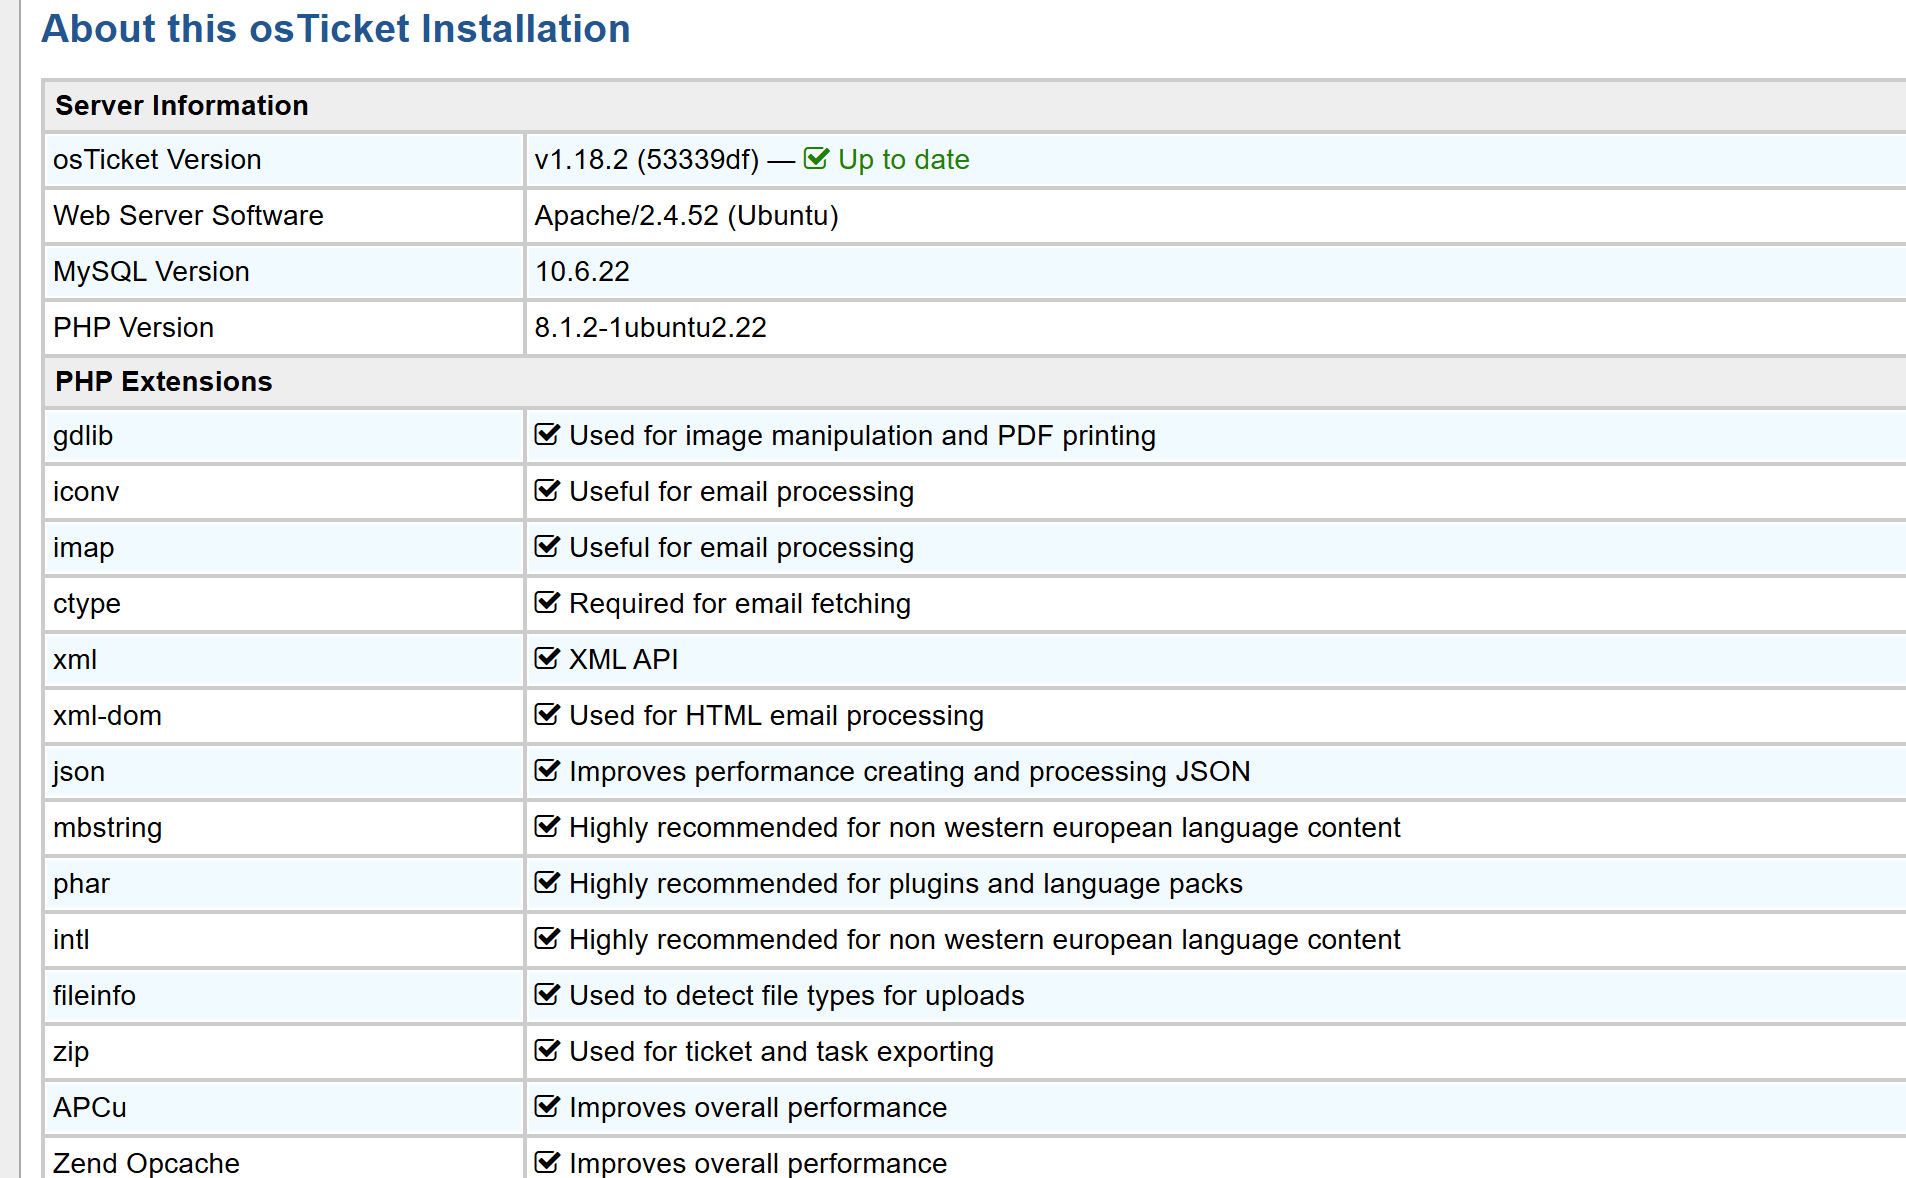
Task: Click the PHP Version 8.1.2-1ubuntu2.22 value
Action: coord(650,328)
